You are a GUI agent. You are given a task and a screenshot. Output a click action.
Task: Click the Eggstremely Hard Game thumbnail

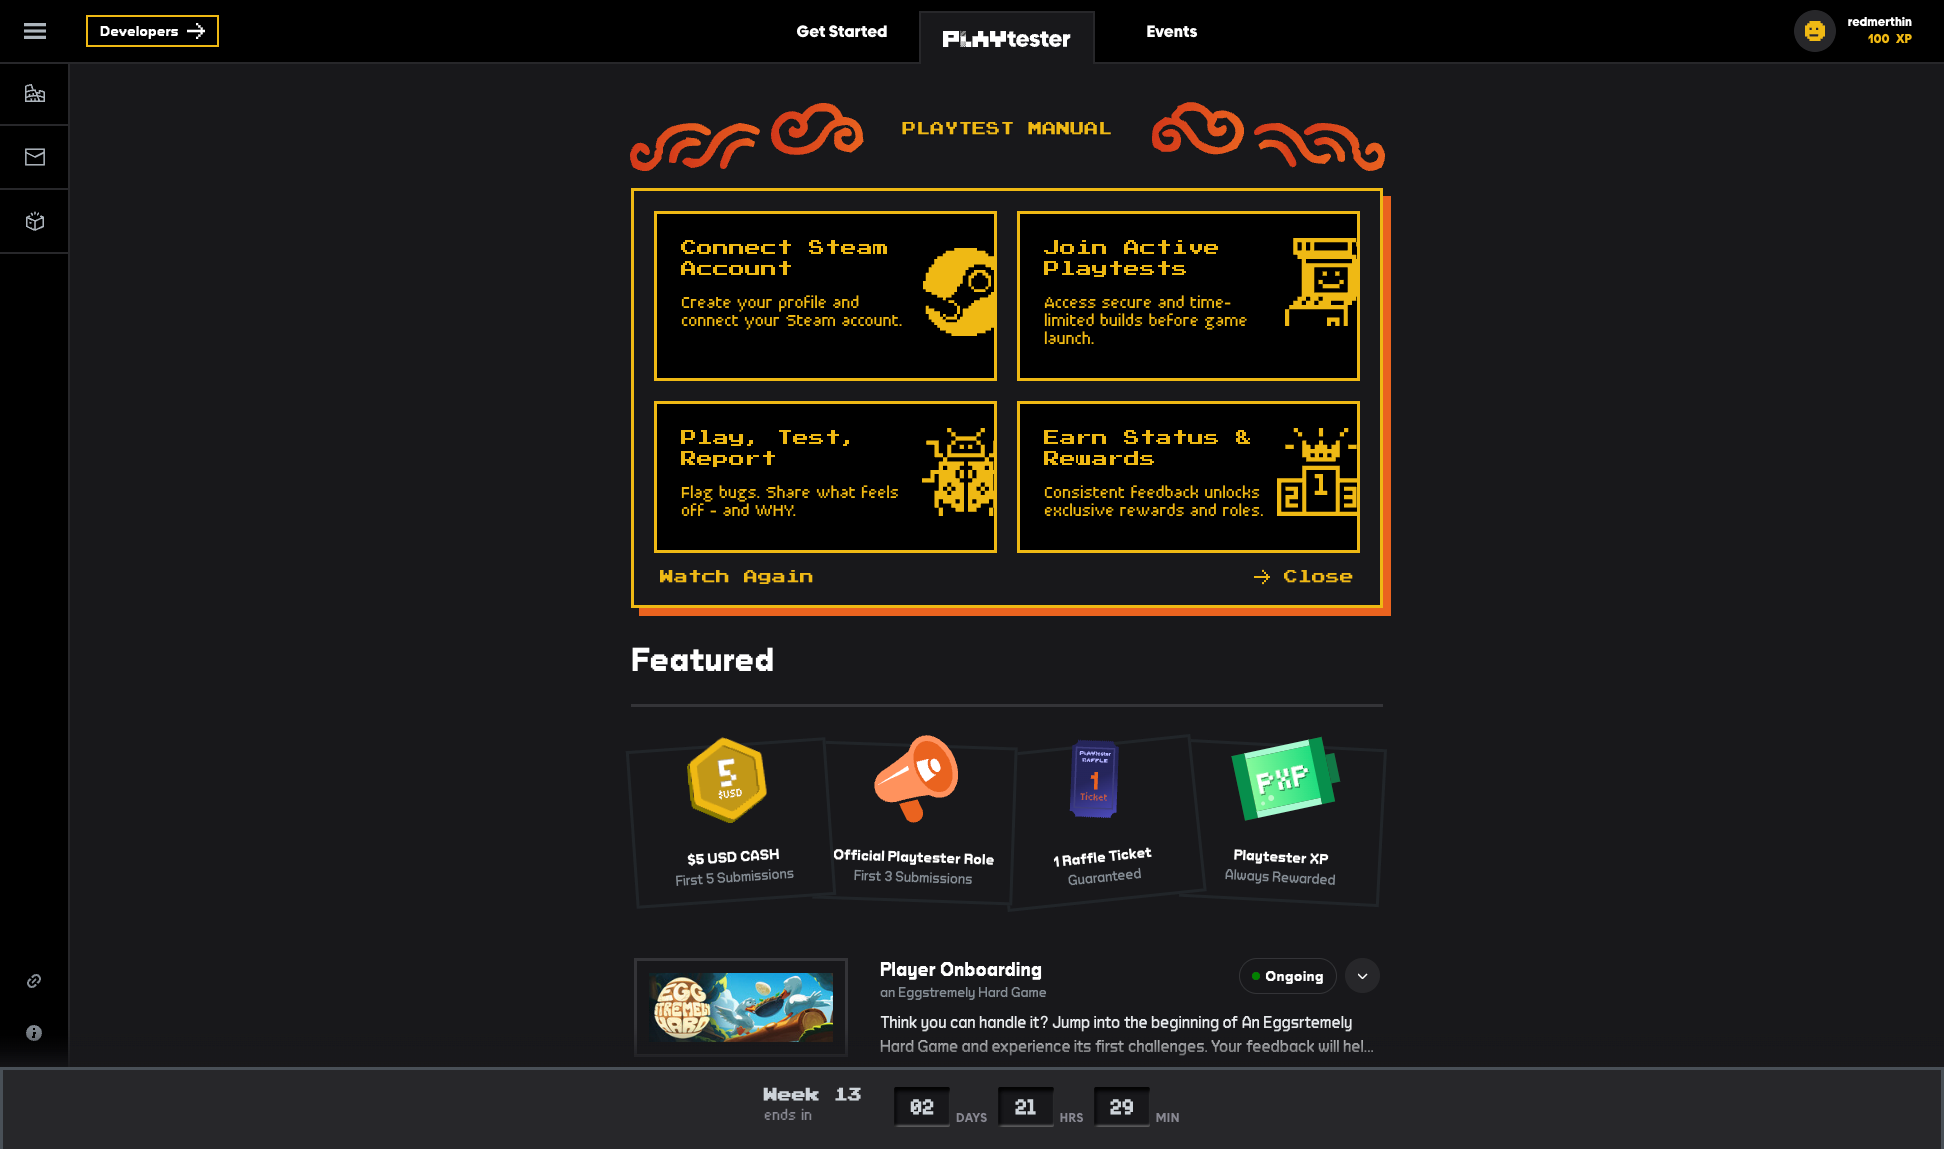pos(741,1008)
